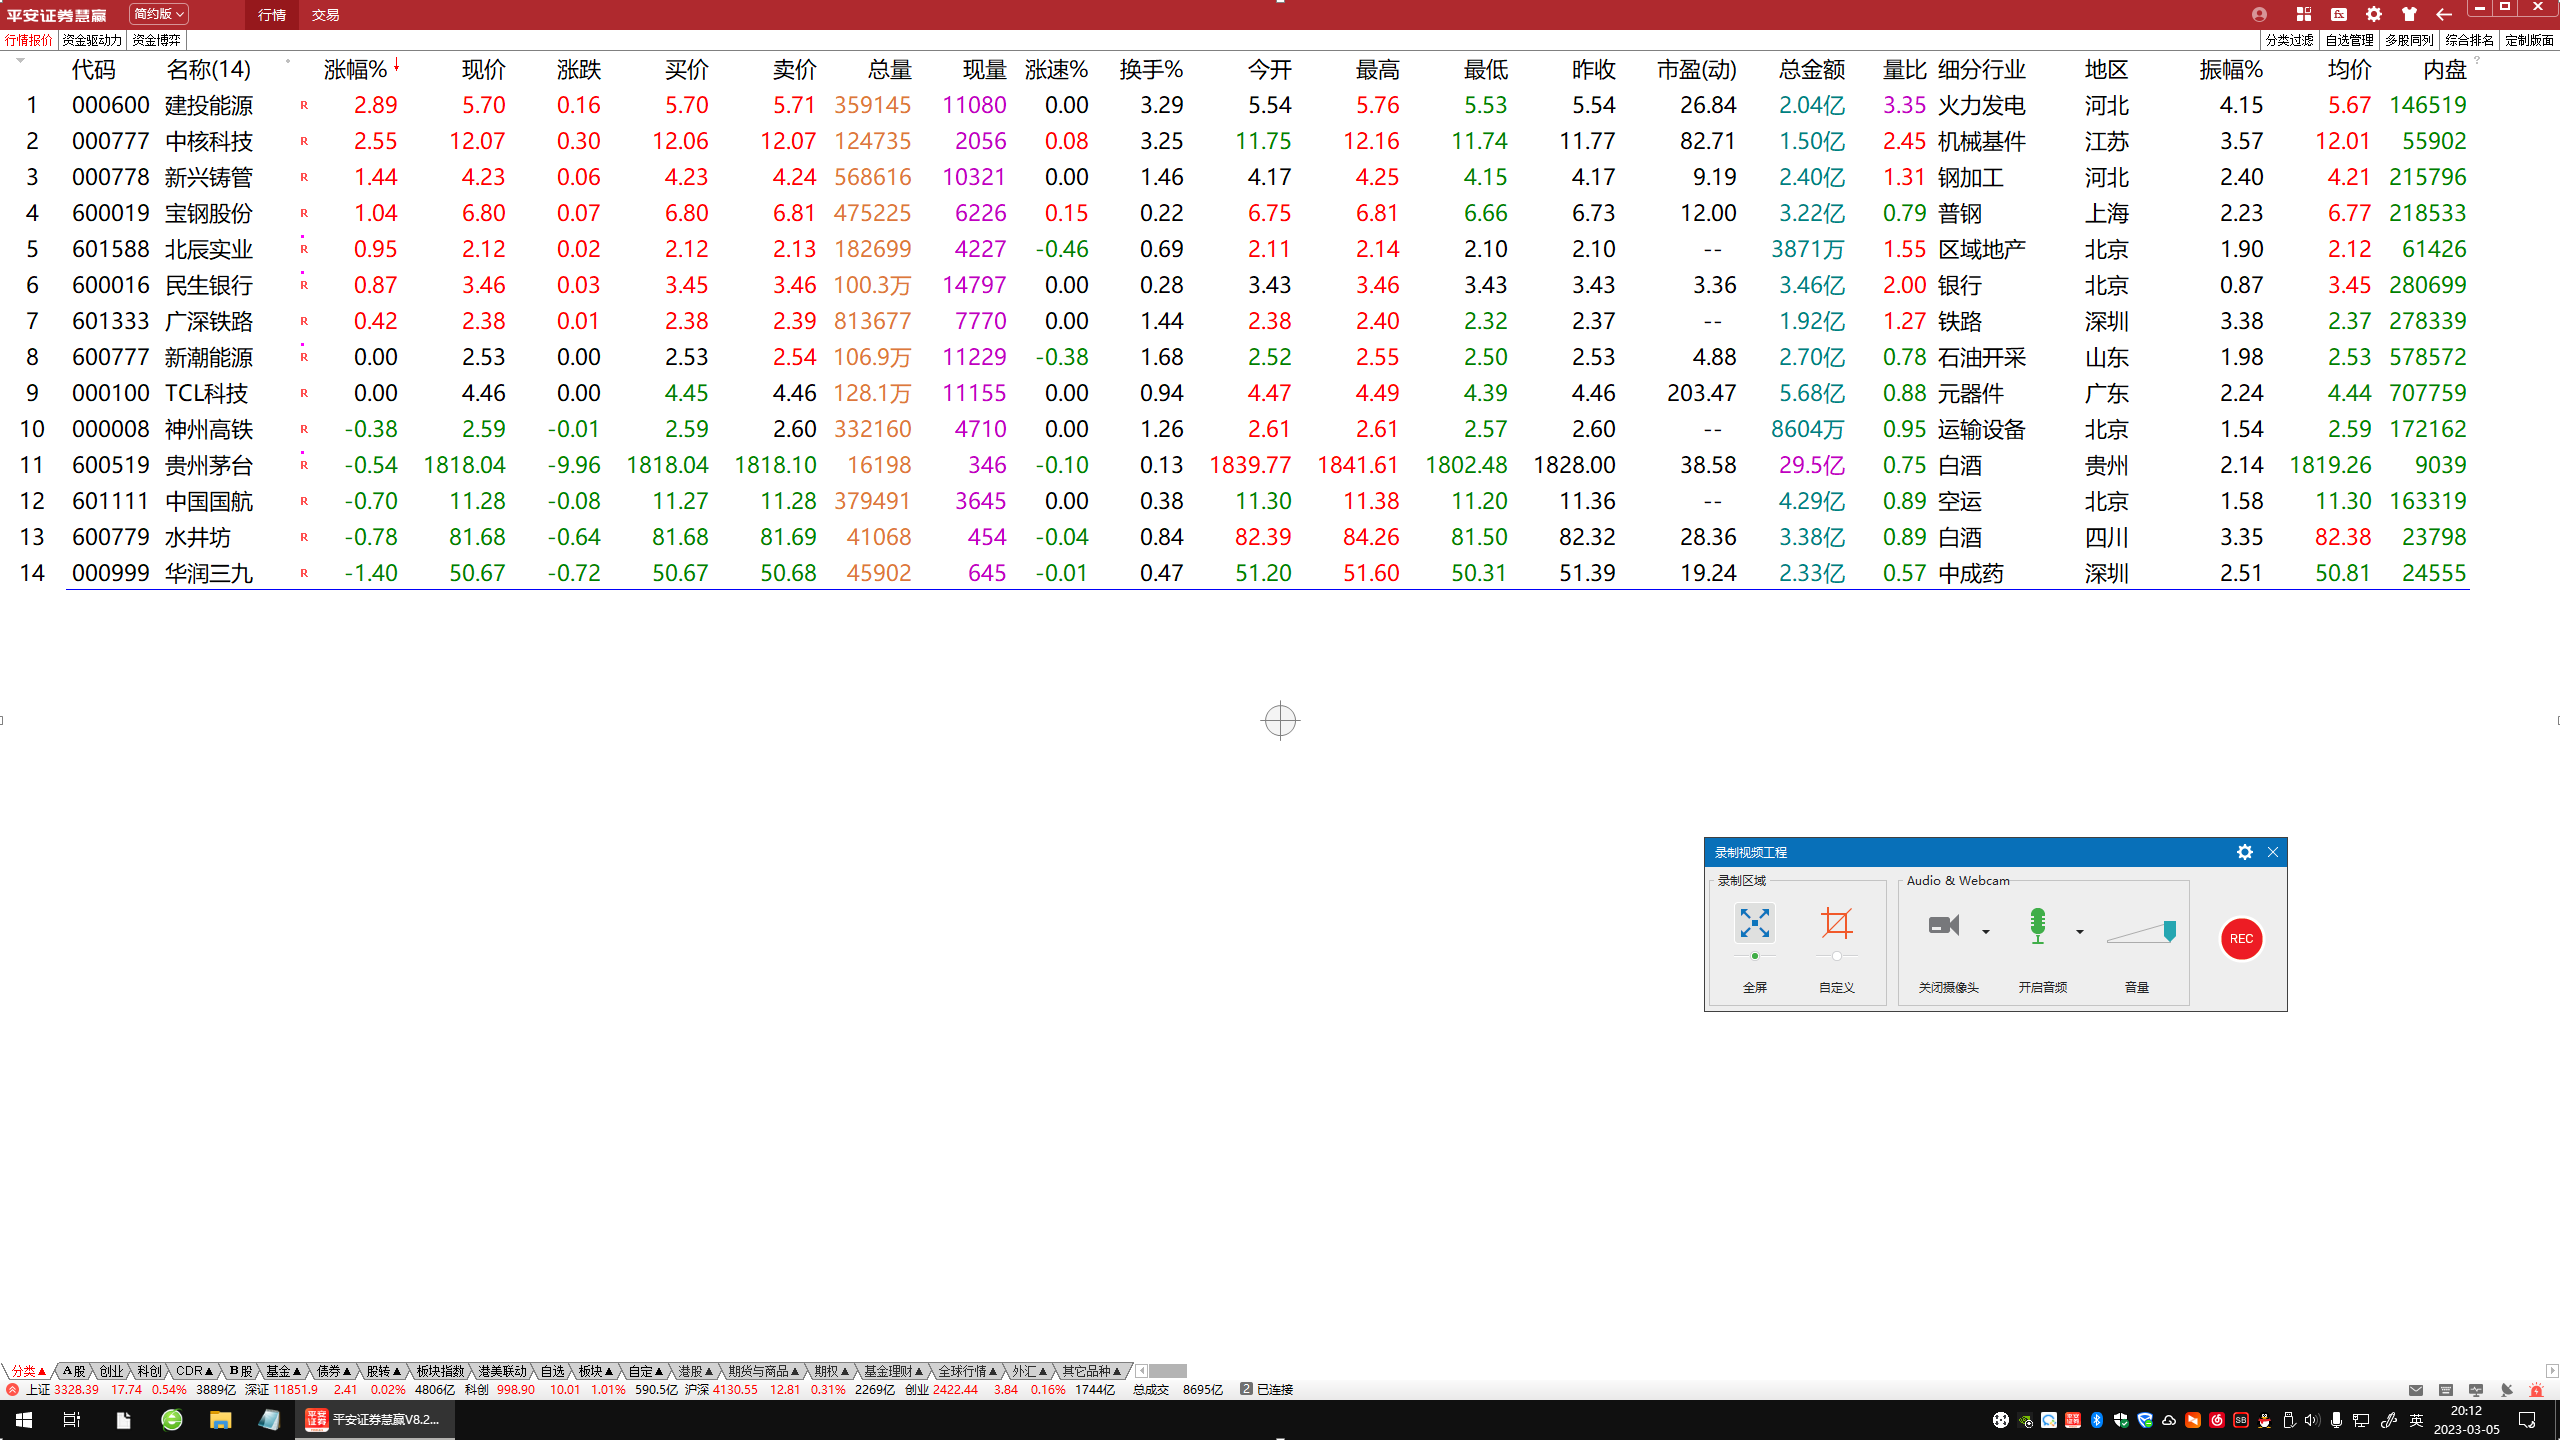The width and height of the screenshot is (2560, 1440).
Task: Open the microphone source dropdown arrow
Action: [x=2080, y=932]
